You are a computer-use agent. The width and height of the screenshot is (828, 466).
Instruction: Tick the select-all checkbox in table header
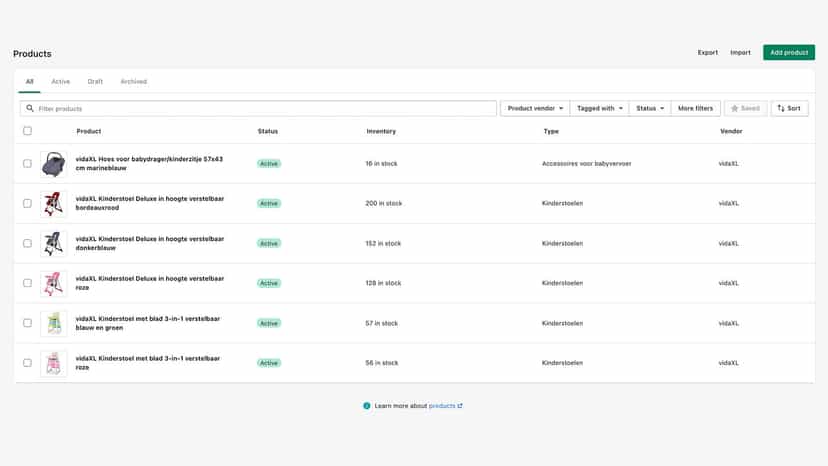tap(27, 131)
